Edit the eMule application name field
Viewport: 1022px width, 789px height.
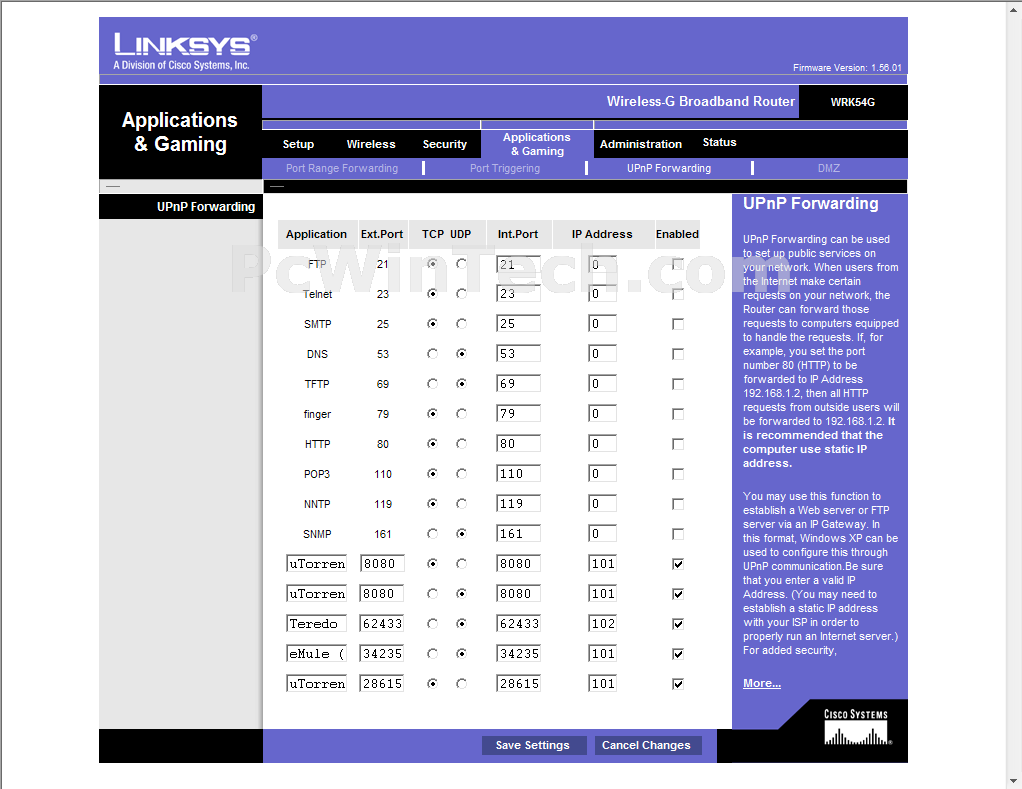click(x=317, y=654)
